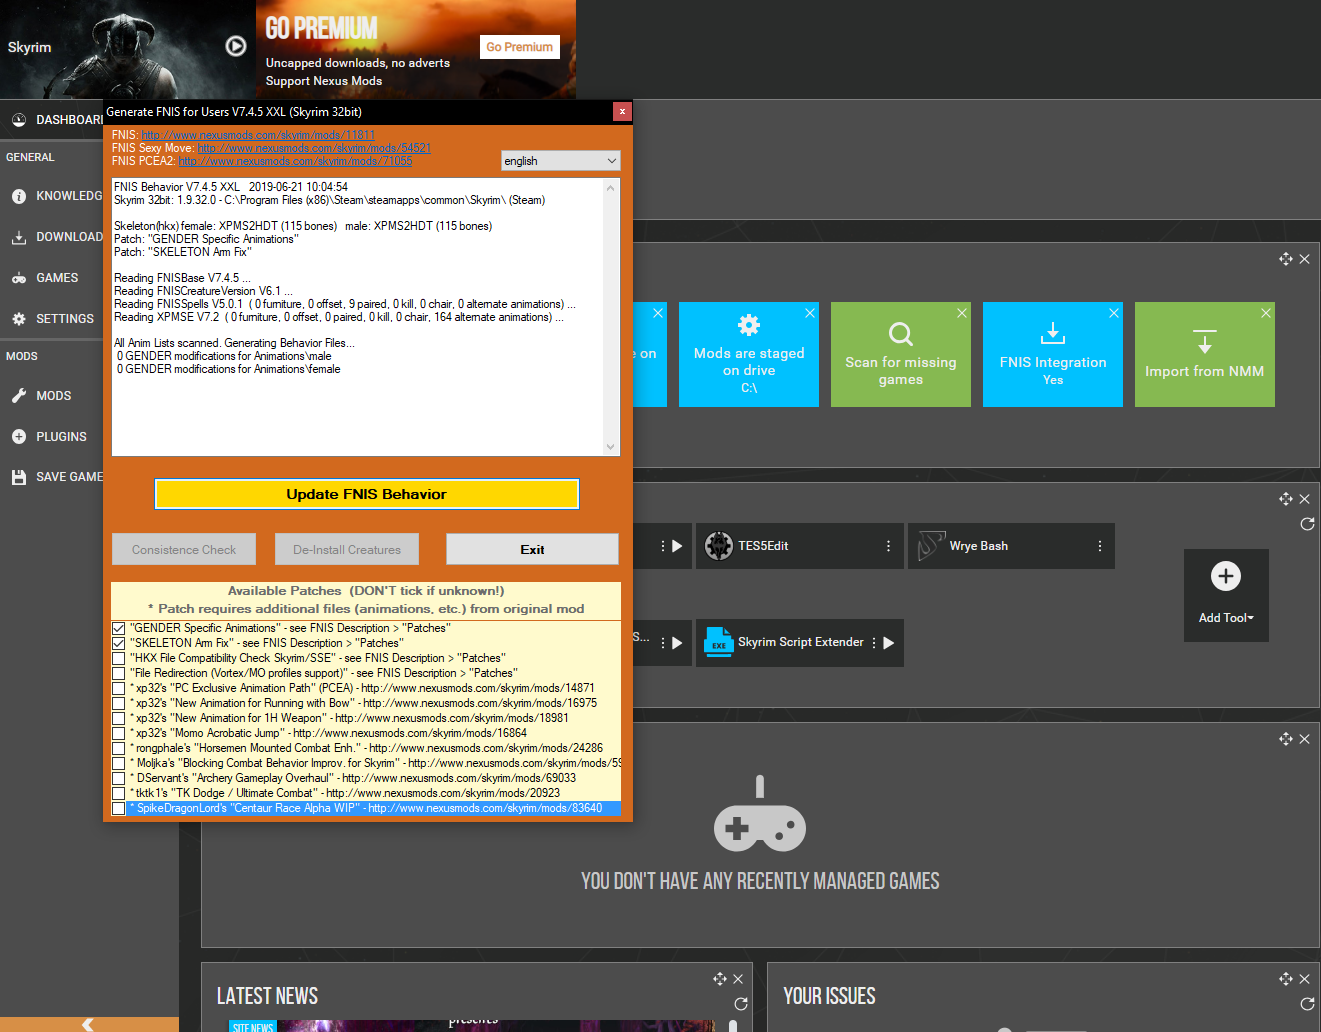Close the Generate FNIS for Users window
This screenshot has height=1032, width=1321.
pos(622,112)
